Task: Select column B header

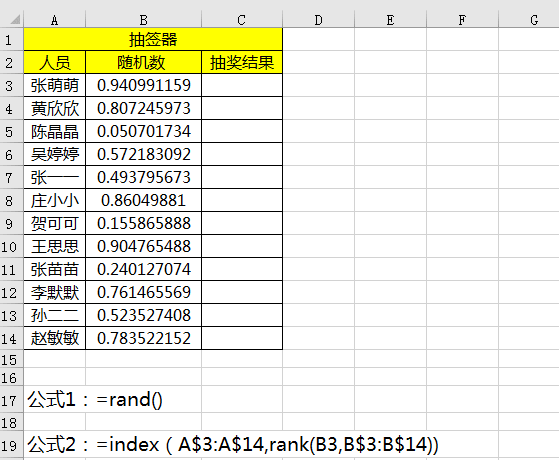Action: point(144,20)
